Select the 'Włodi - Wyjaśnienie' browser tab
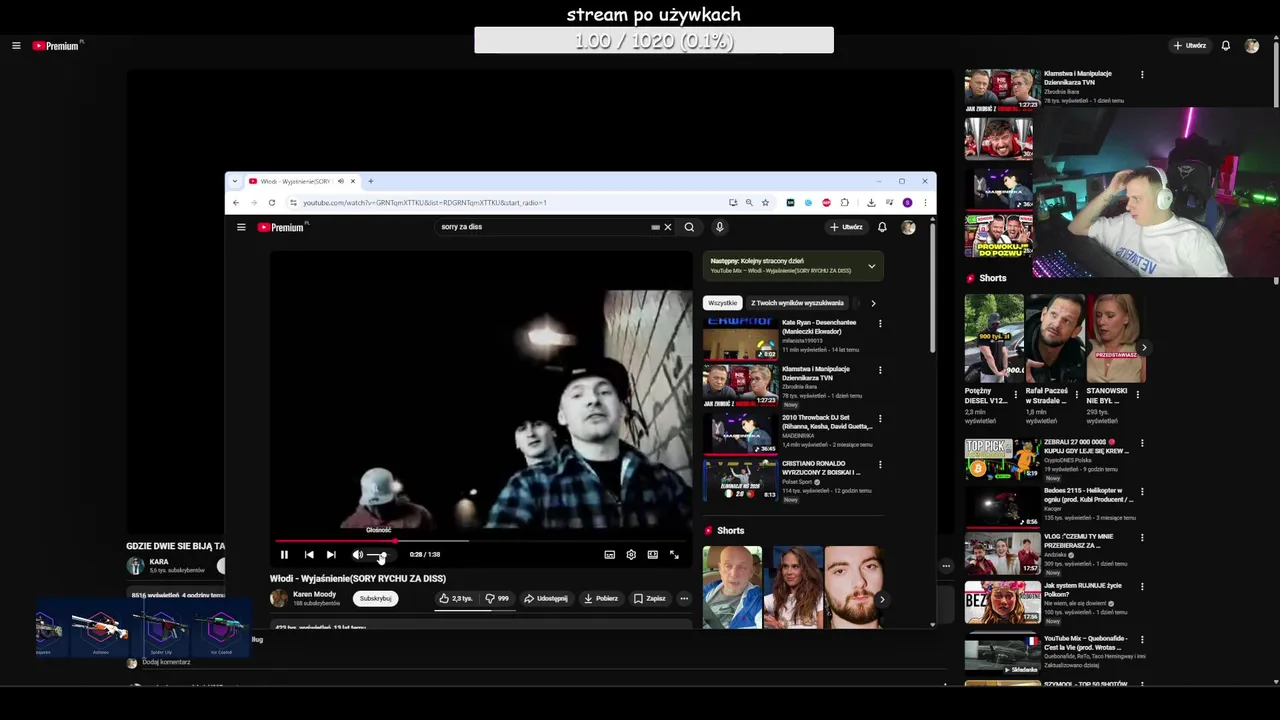Screen dimensions: 1280x720 click(x=302, y=181)
